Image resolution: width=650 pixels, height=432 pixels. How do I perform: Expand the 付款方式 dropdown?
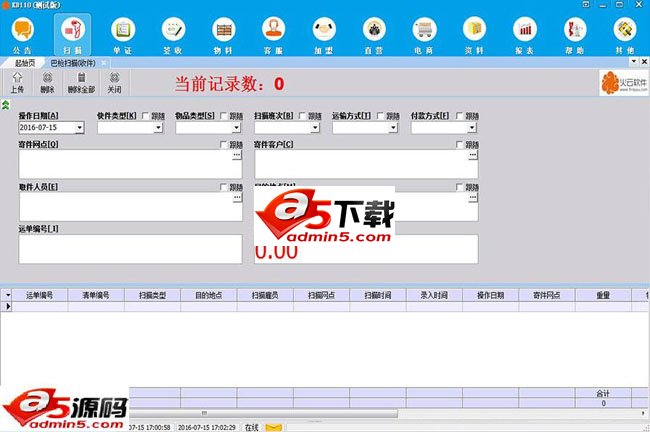[x=472, y=128]
